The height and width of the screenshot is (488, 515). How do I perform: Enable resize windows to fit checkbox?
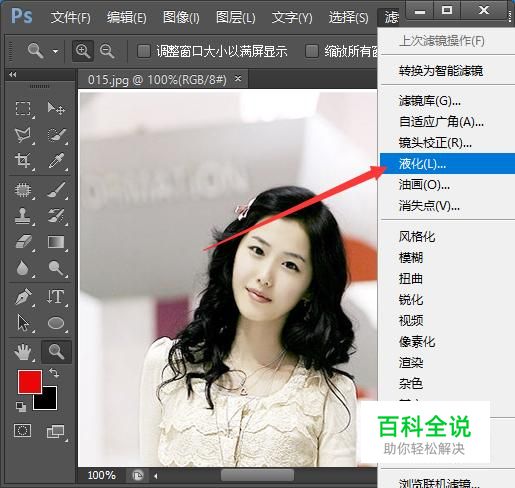(144, 51)
